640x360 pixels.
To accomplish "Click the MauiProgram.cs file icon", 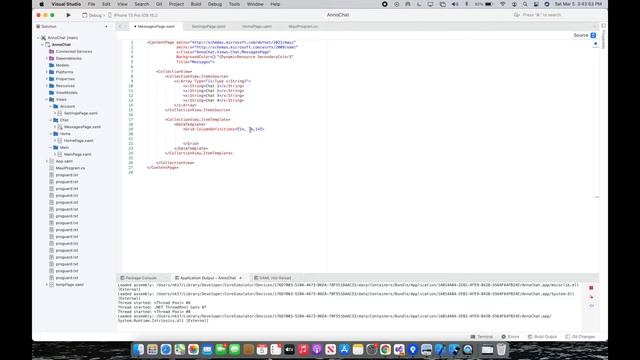I will (51, 168).
